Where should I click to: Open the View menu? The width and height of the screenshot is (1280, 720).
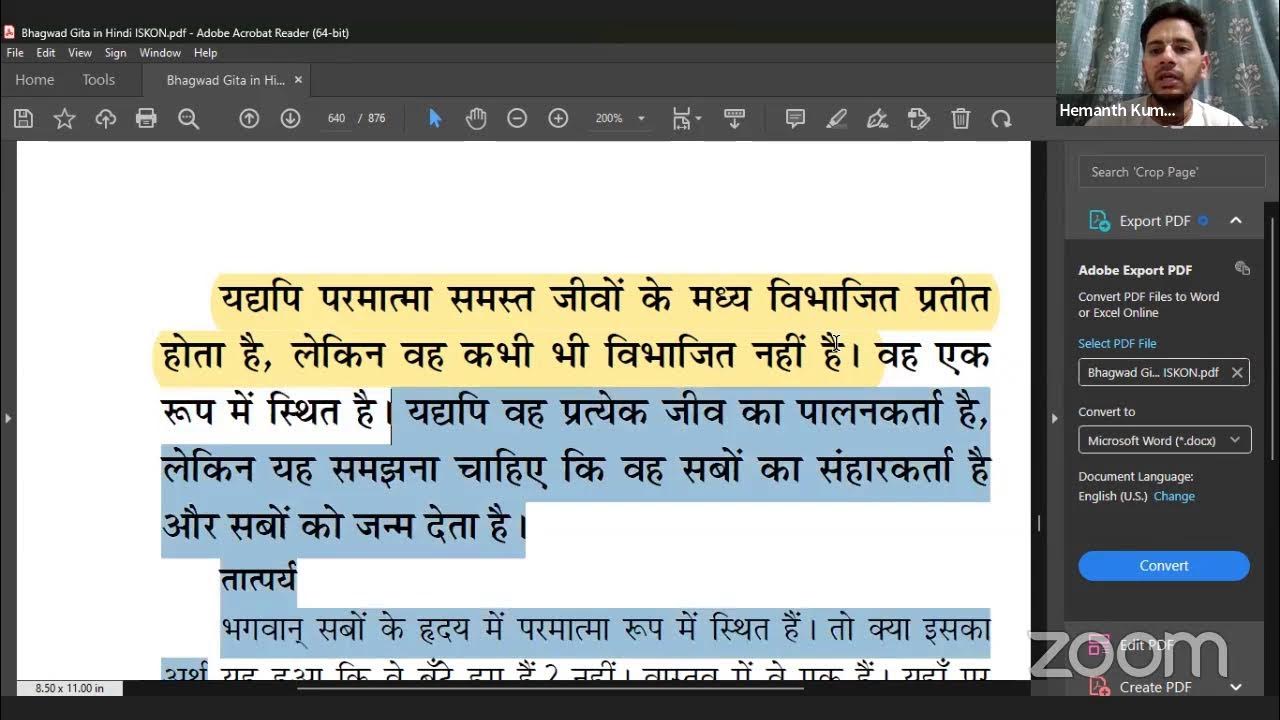click(80, 53)
